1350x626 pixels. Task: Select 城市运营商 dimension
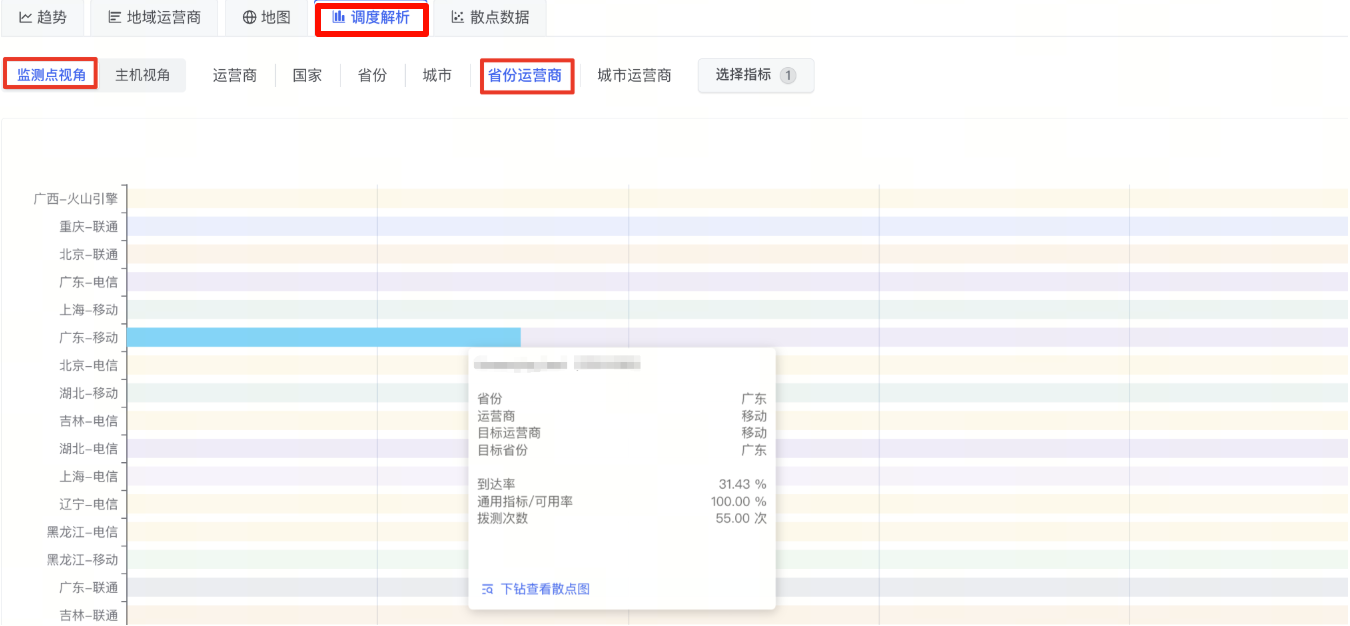click(x=634, y=75)
